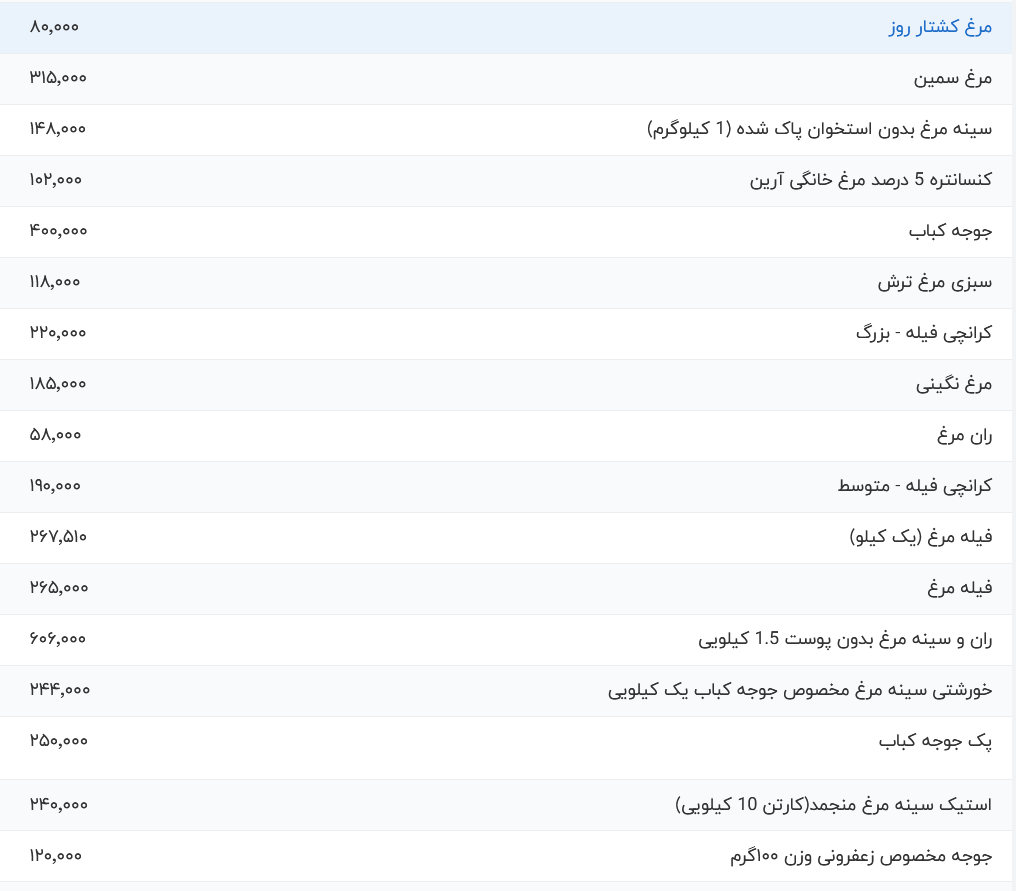Screen dimensions: 1016x891
Task: Select the مرغ نگینی item
Action: pos(953,384)
